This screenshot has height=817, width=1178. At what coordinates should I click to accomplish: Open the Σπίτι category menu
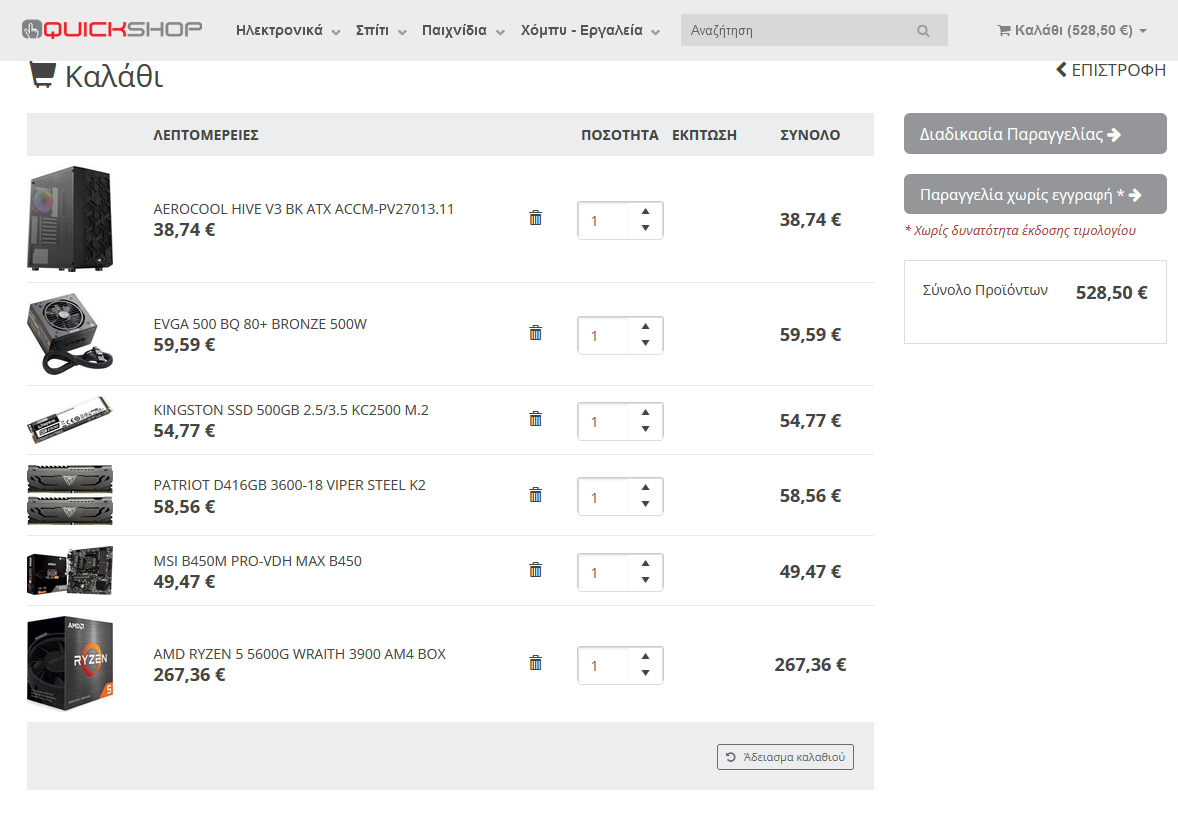381,30
